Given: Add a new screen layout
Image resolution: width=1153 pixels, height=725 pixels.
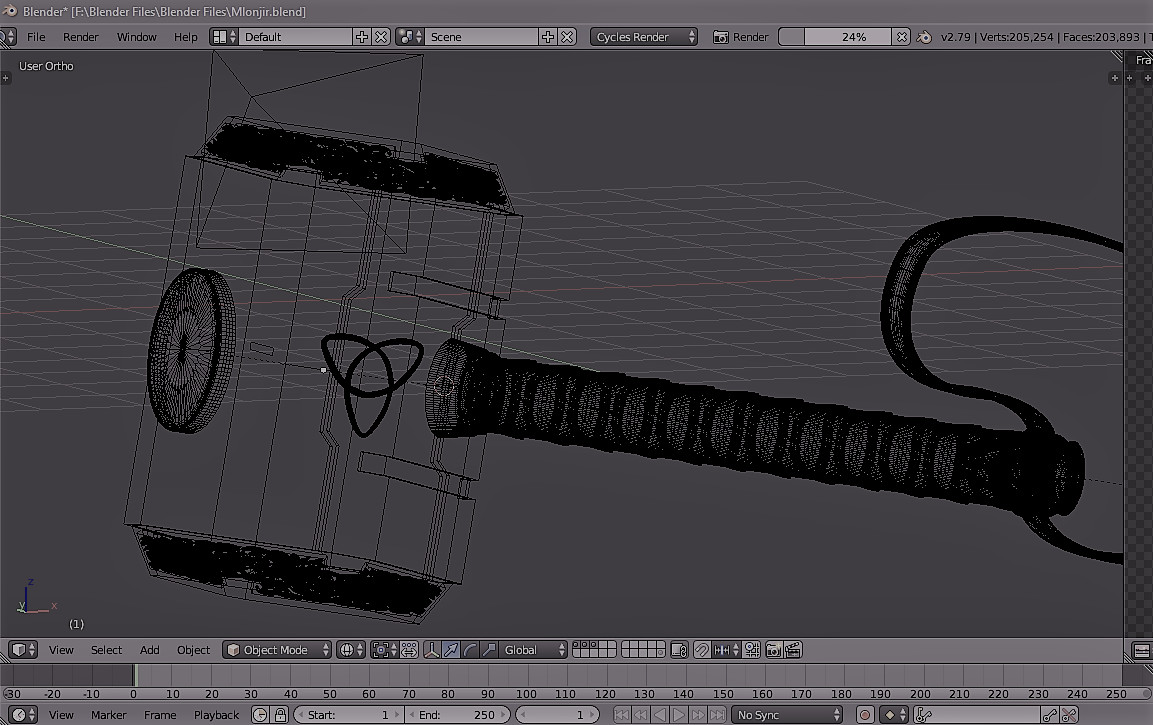Looking at the screenshot, I should point(362,37).
